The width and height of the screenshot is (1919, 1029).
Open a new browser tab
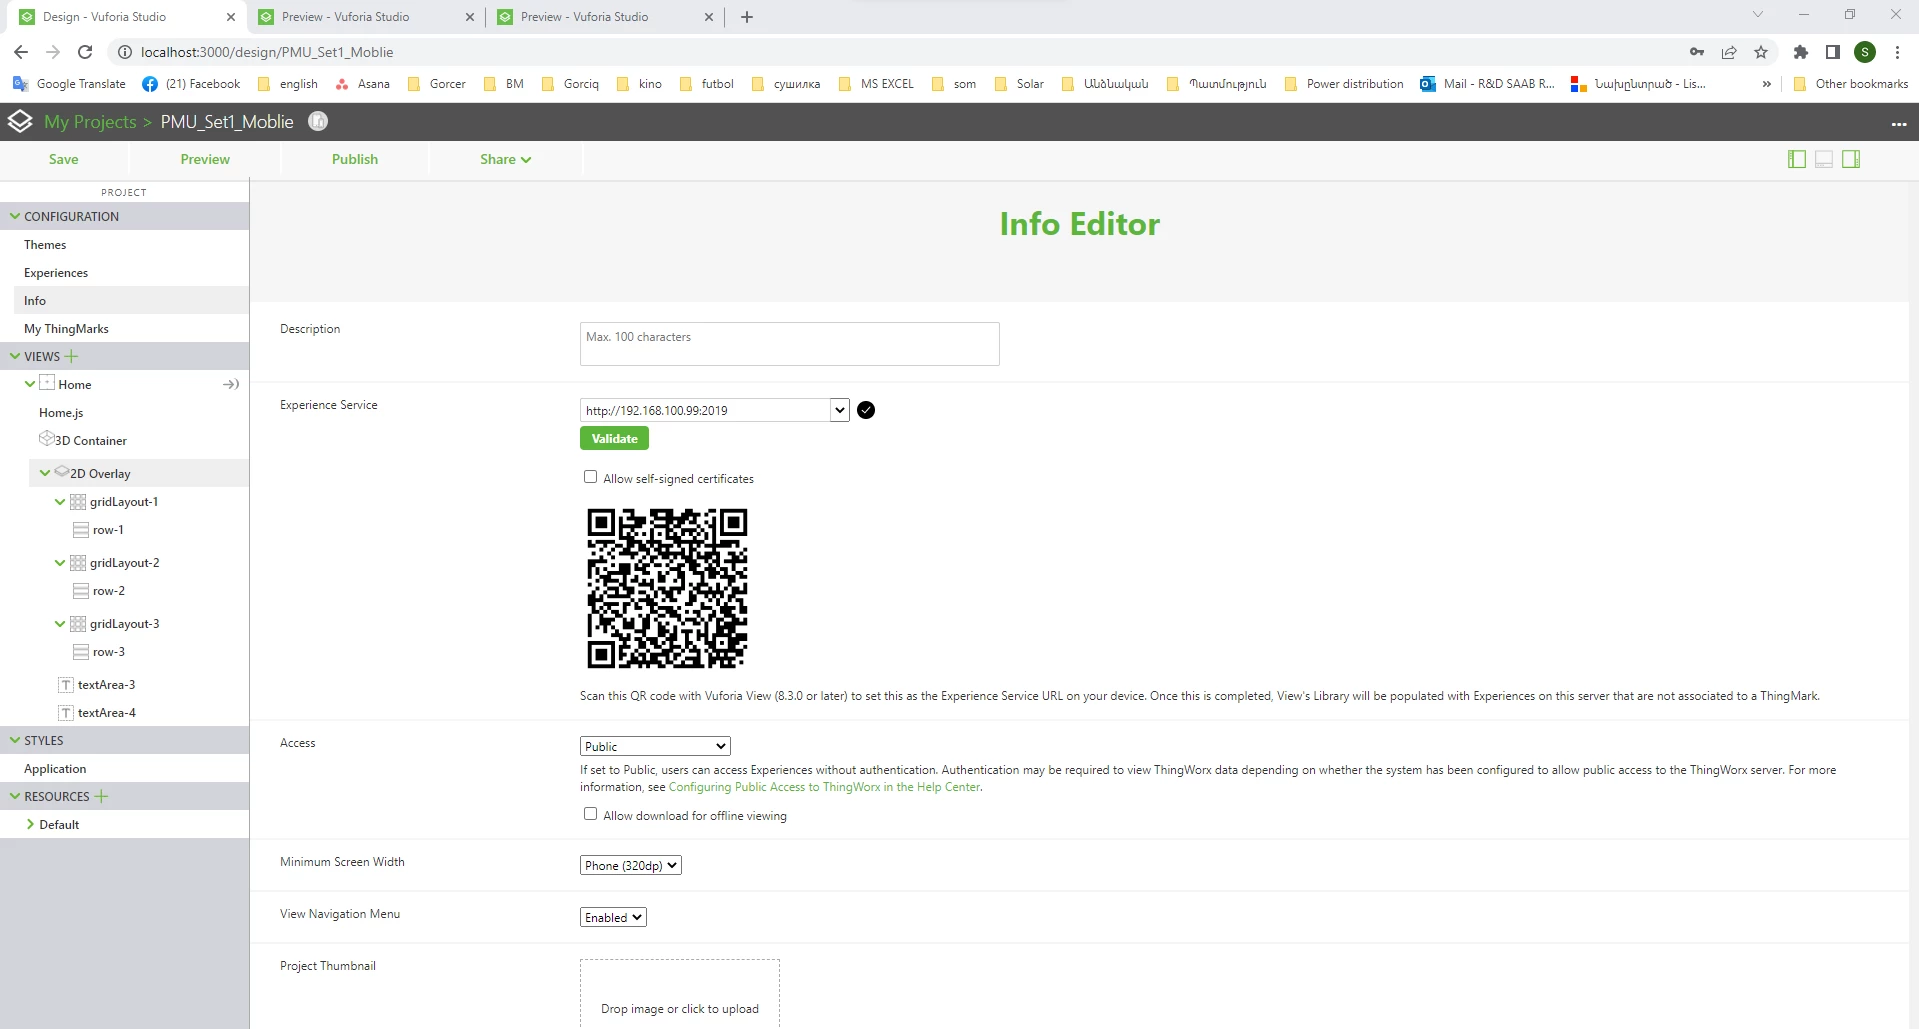coord(747,17)
